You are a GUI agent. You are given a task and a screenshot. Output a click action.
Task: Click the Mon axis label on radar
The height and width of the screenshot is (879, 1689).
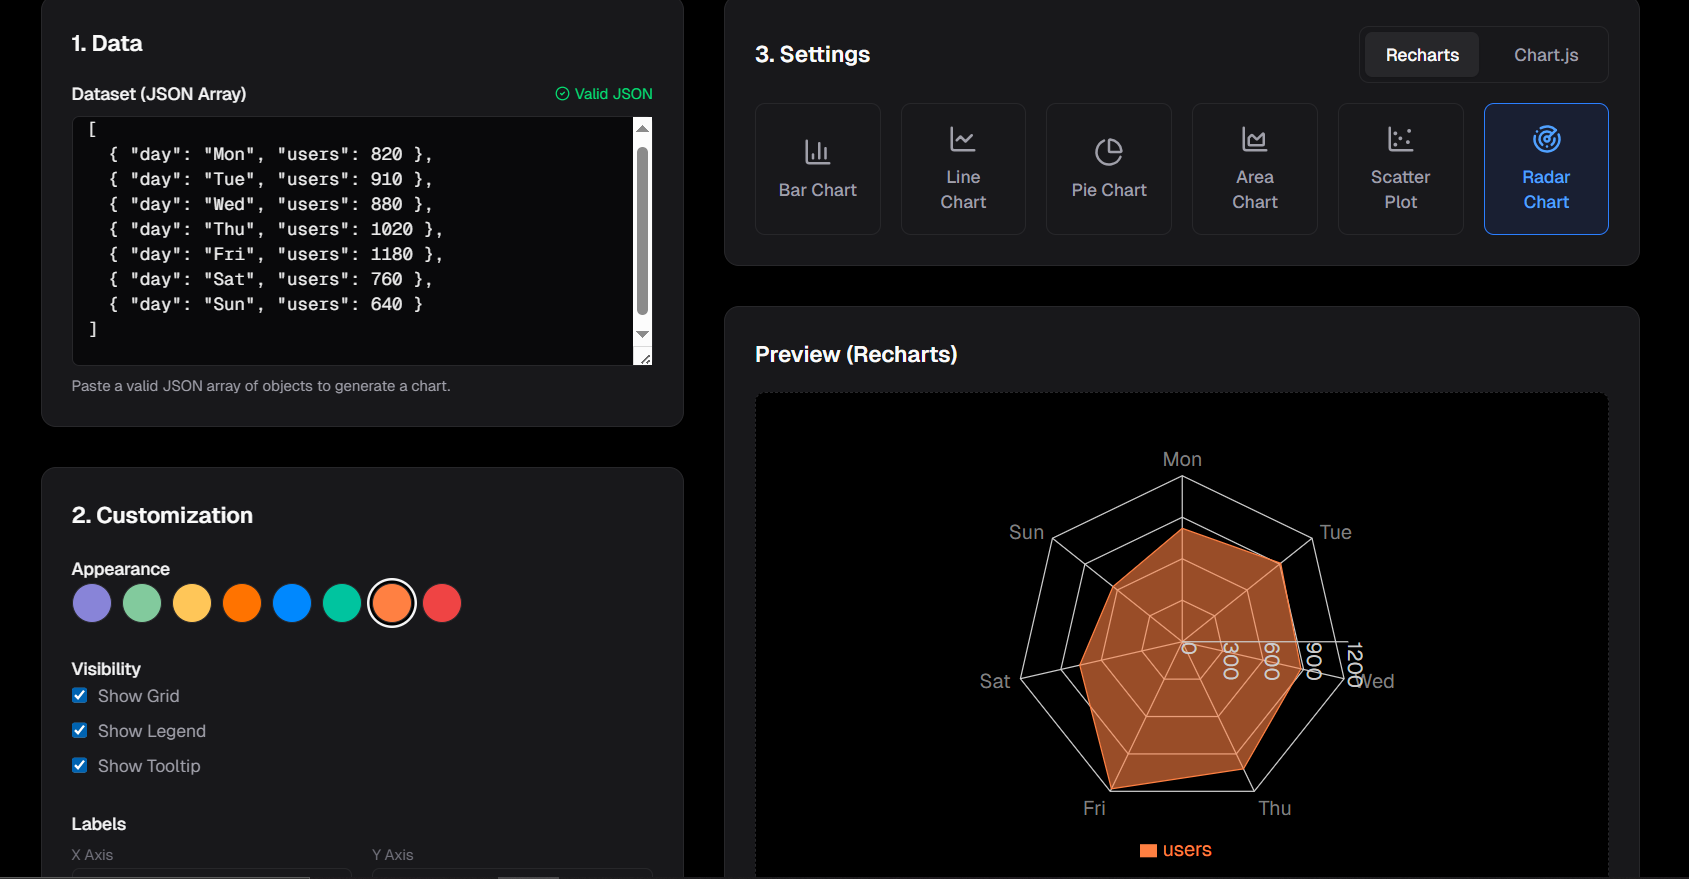(x=1182, y=459)
